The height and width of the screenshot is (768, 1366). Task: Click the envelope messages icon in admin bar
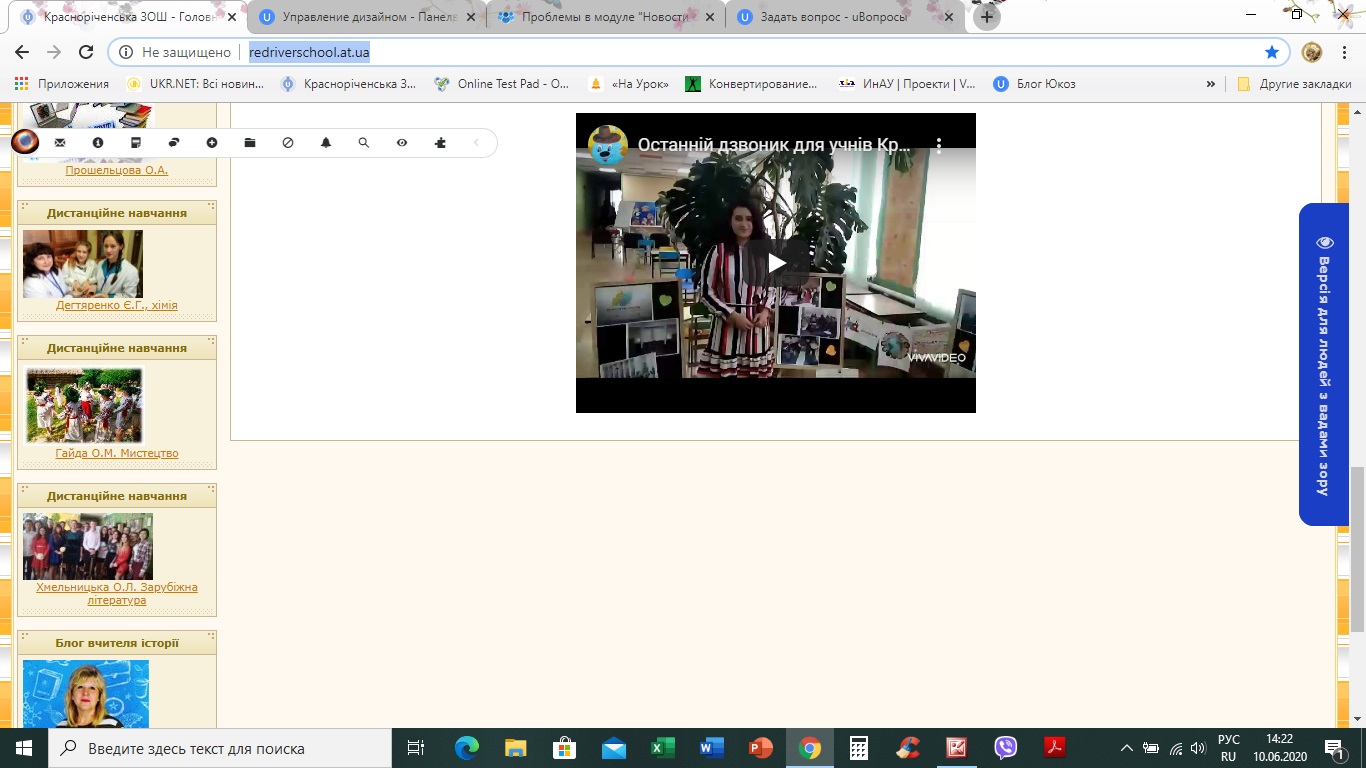click(x=60, y=143)
